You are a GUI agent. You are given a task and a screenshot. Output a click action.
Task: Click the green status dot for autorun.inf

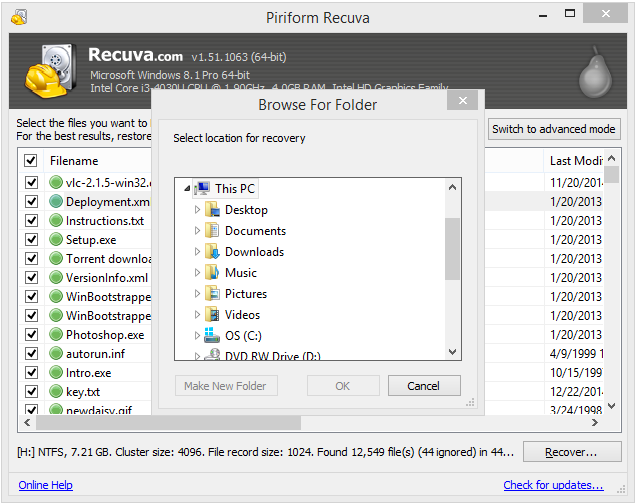pyautogui.click(x=56, y=353)
